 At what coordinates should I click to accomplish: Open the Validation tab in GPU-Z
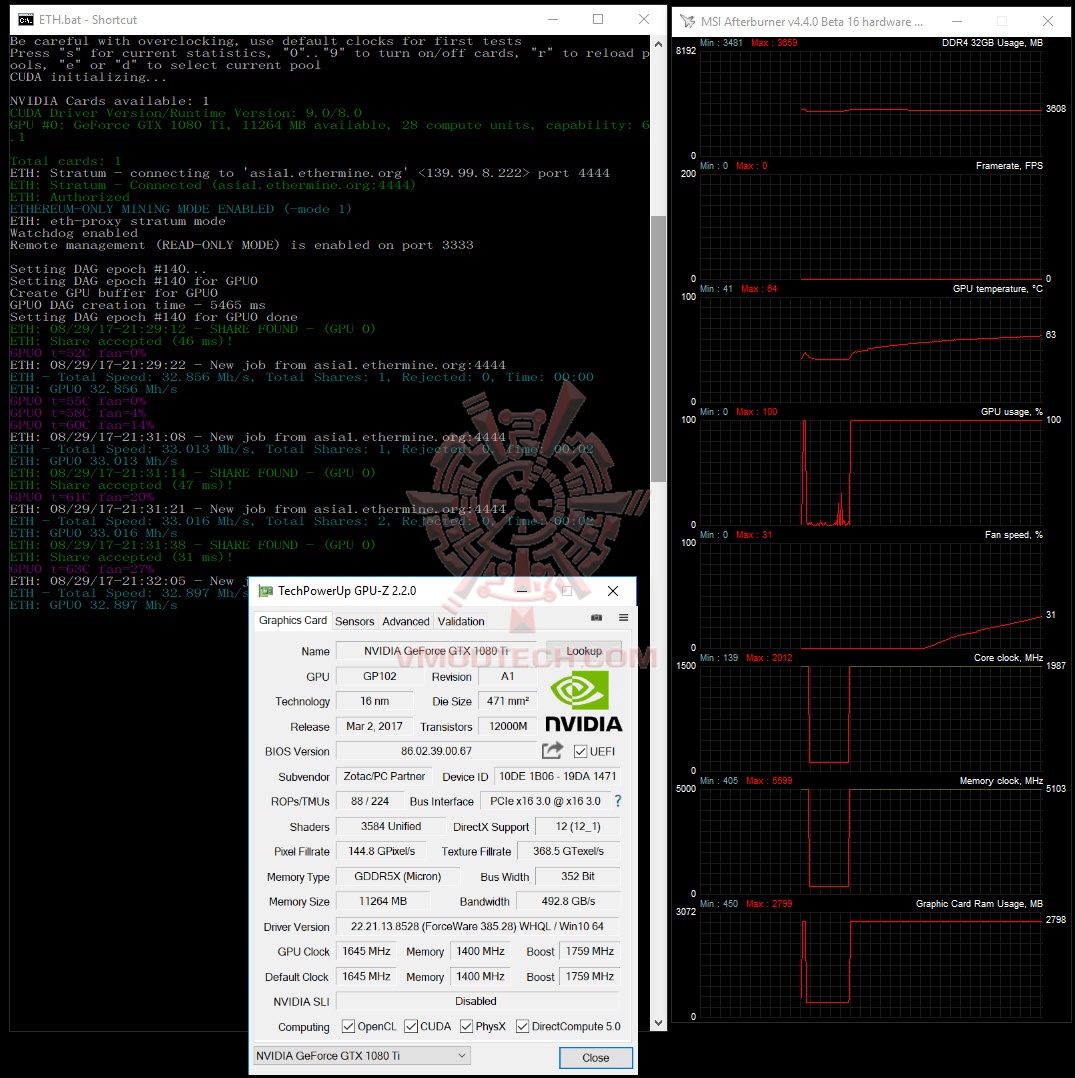(x=461, y=621)
